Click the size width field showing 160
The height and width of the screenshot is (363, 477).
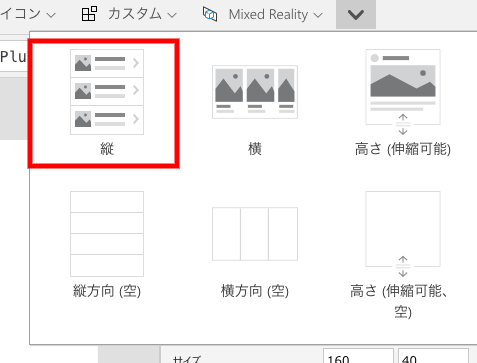pyautogui.click(x=358, y=356)
